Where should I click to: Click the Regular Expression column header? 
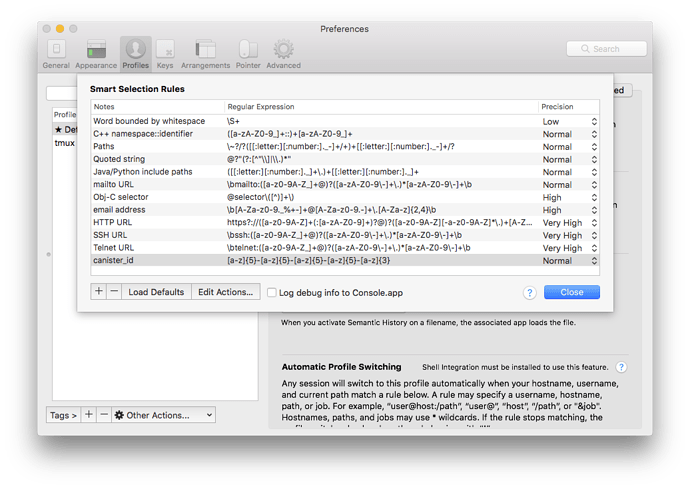261,107
